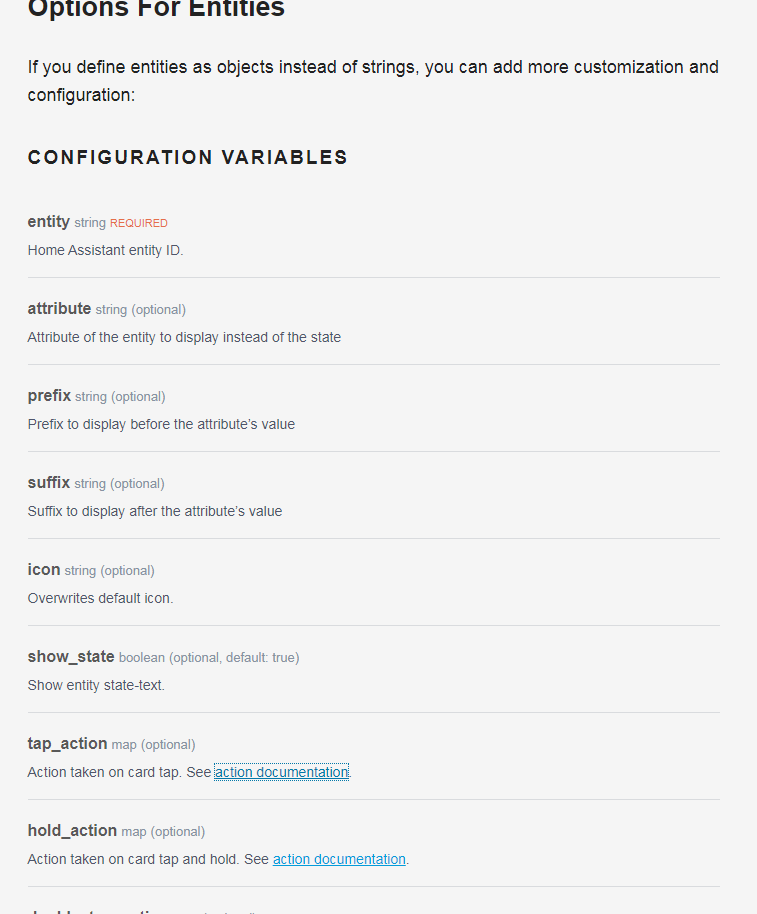
Task: Click the "Home Assistant entity ID." description
Action: (x=105, y=250)
